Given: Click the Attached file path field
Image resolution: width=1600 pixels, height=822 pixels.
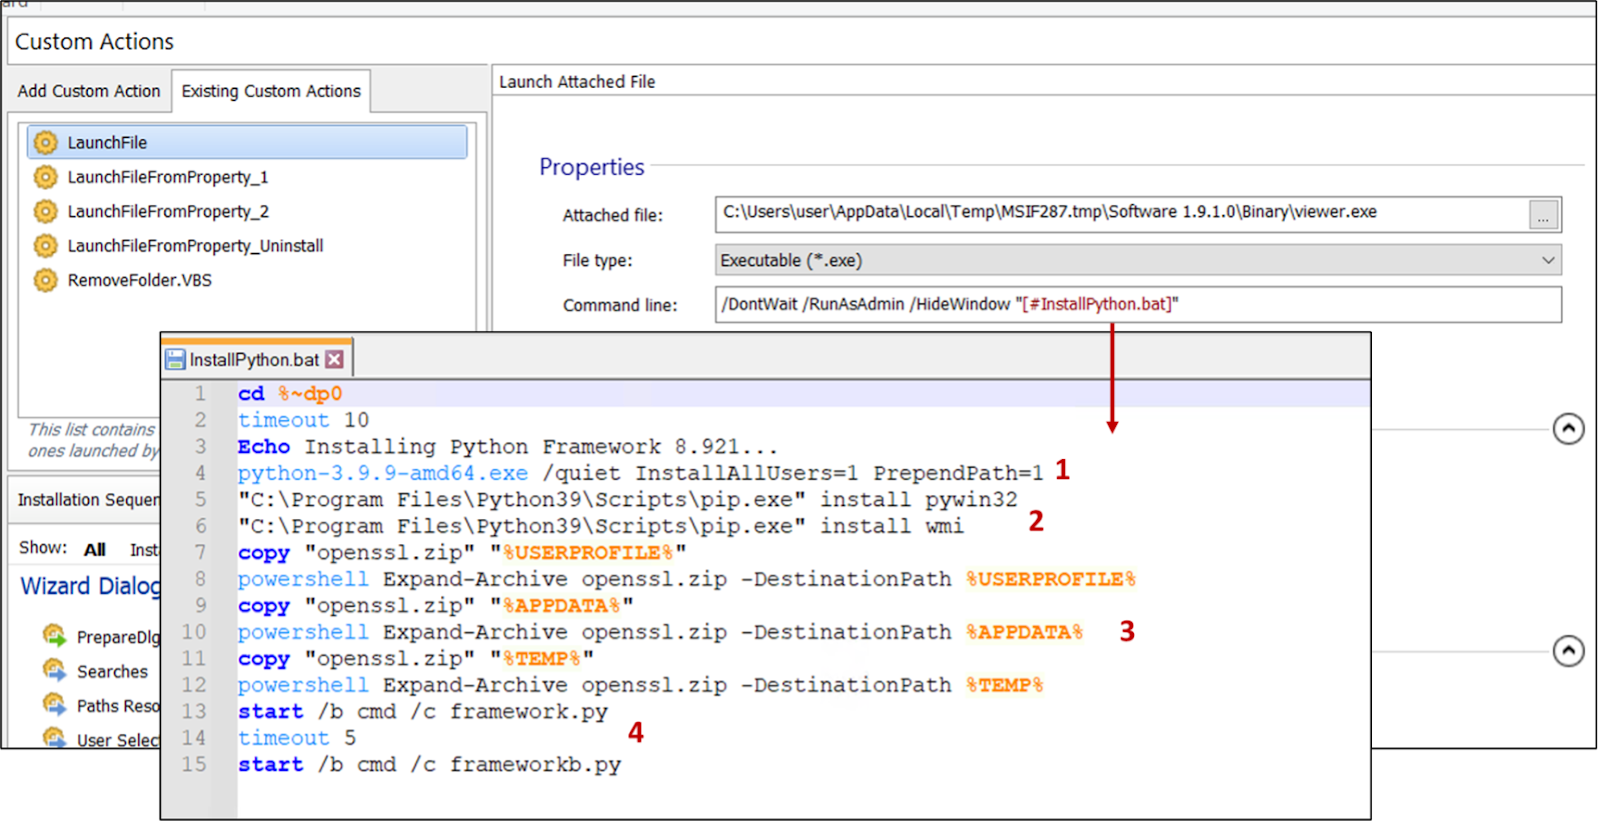Looking at the screenshot, I should 1120,213.
